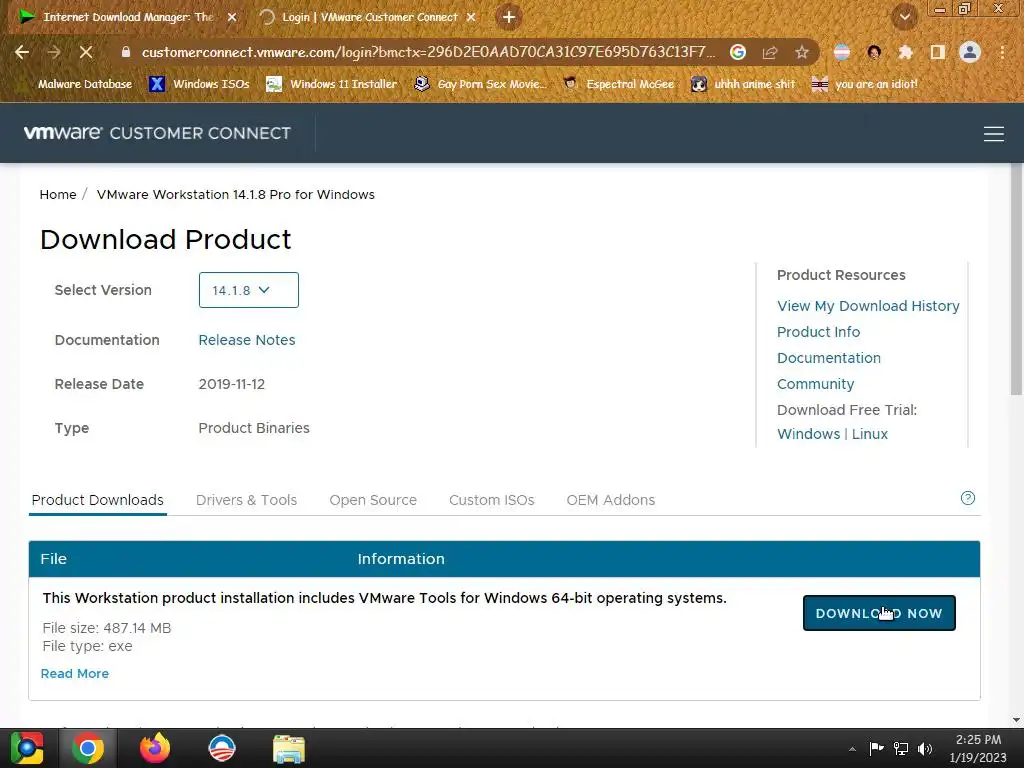Click Read More link

[74, 673]
